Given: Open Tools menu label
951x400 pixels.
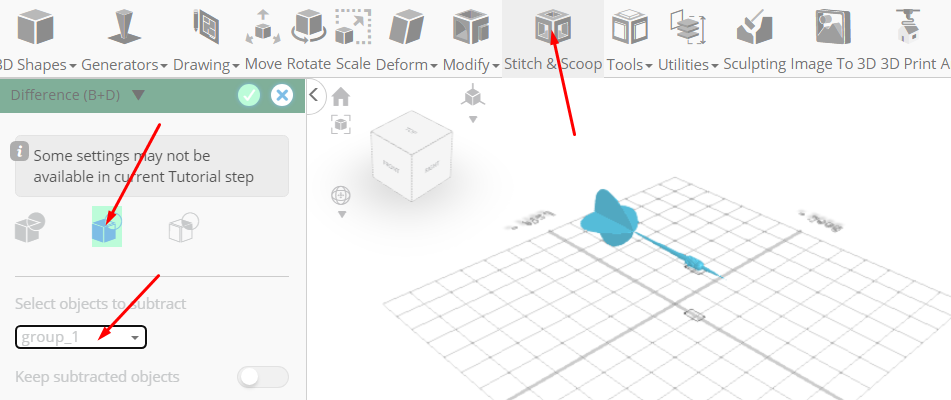Looking at the screenshot, I should (630, 64).
